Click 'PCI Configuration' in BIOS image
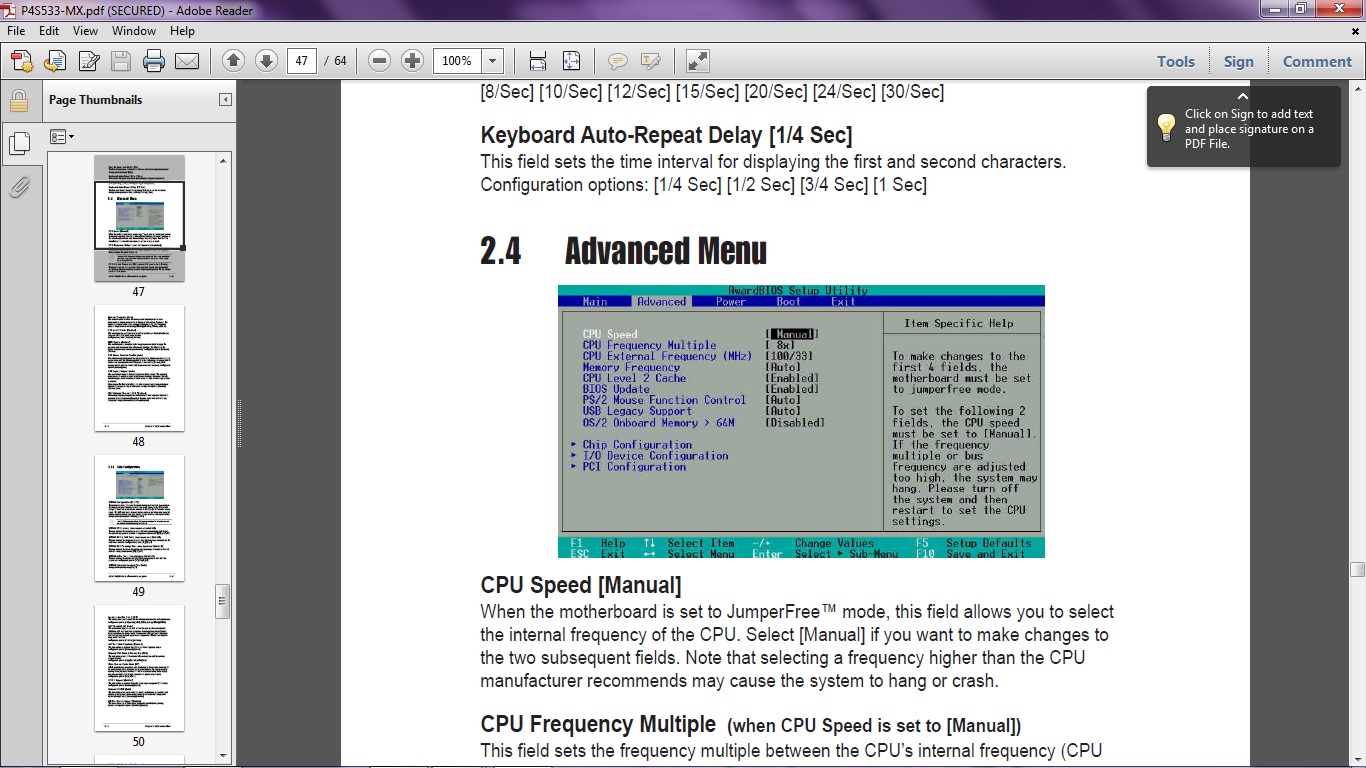Viewport: 1366px width, 768px height. coord(634,467)
